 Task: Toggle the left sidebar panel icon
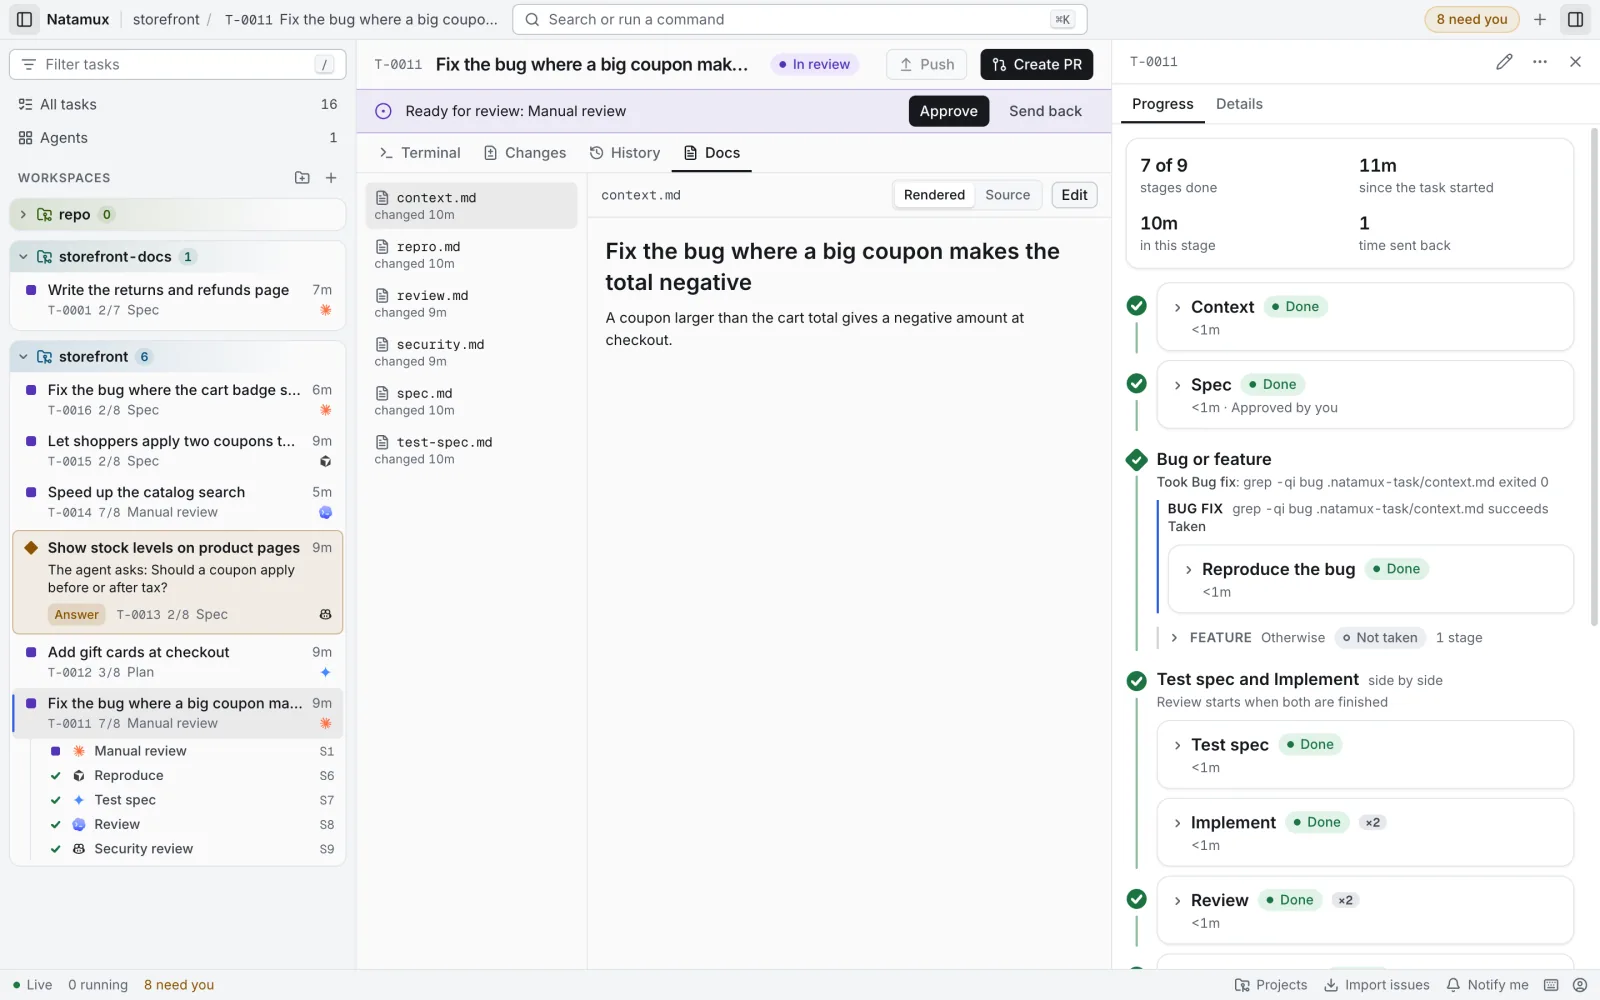pos(25,19)
